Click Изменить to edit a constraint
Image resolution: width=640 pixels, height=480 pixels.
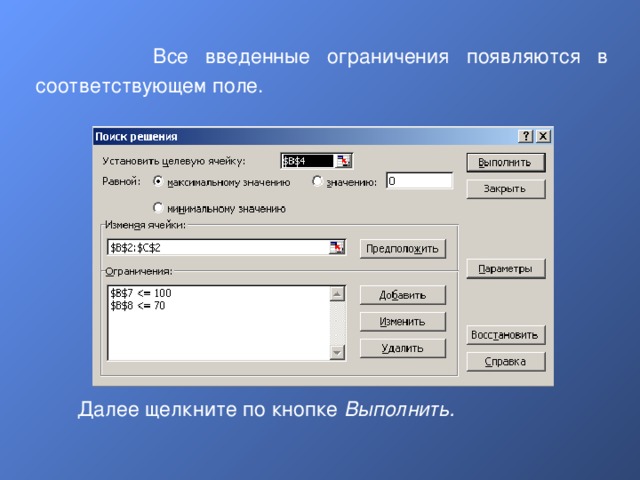[x=402, y=322]
